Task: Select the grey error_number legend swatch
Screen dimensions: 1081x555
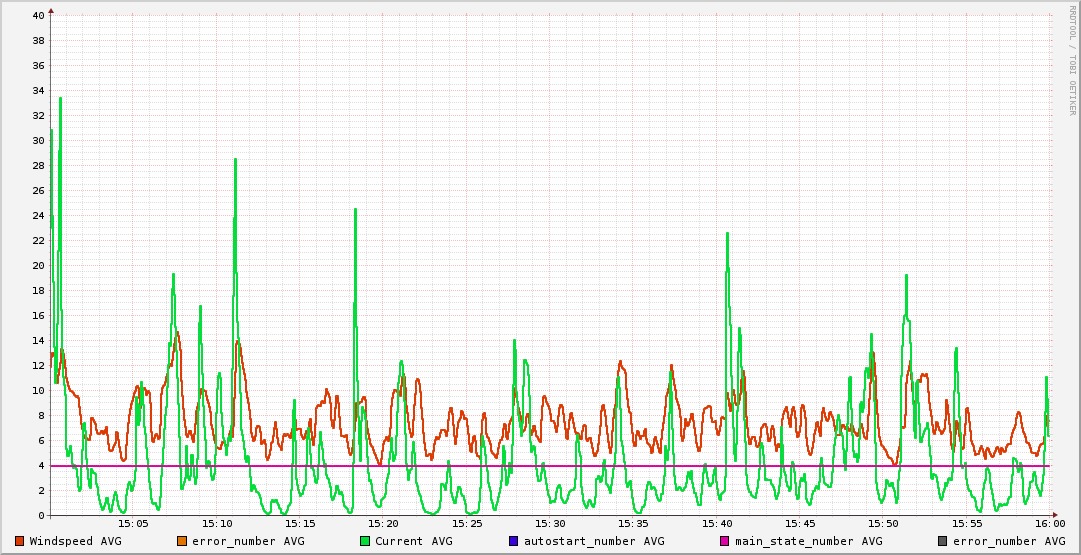Action: [942, 541]
